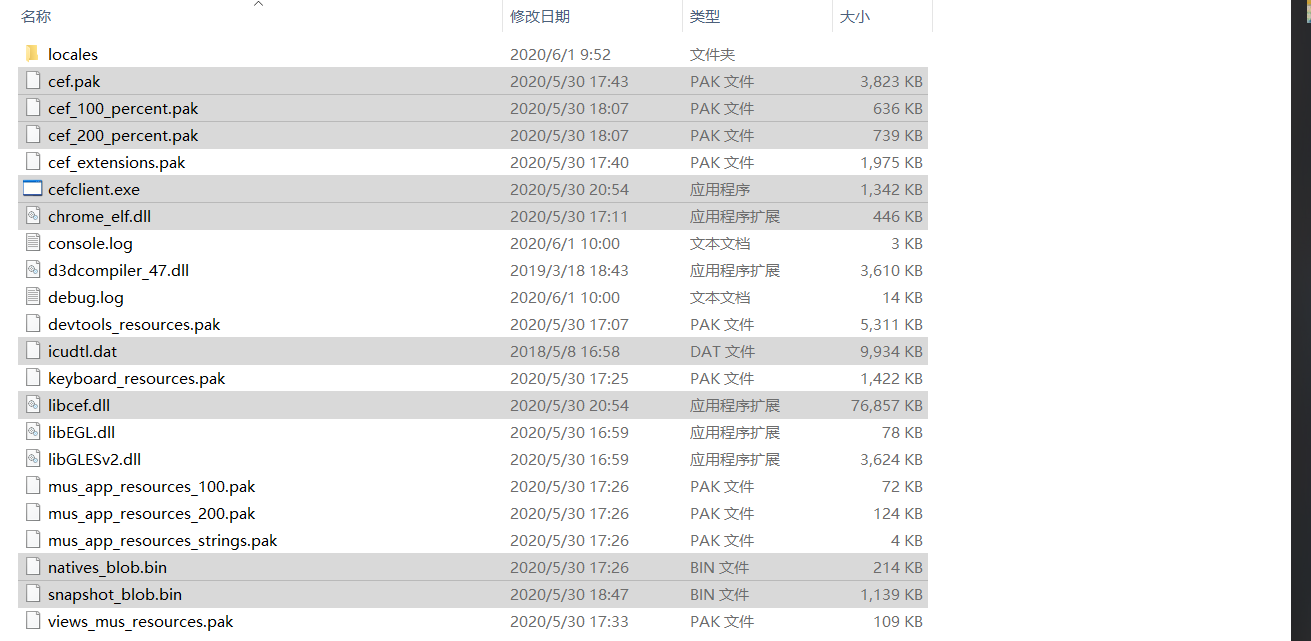Sort files by the 修改日期 column header

click(x=540, y=16)
